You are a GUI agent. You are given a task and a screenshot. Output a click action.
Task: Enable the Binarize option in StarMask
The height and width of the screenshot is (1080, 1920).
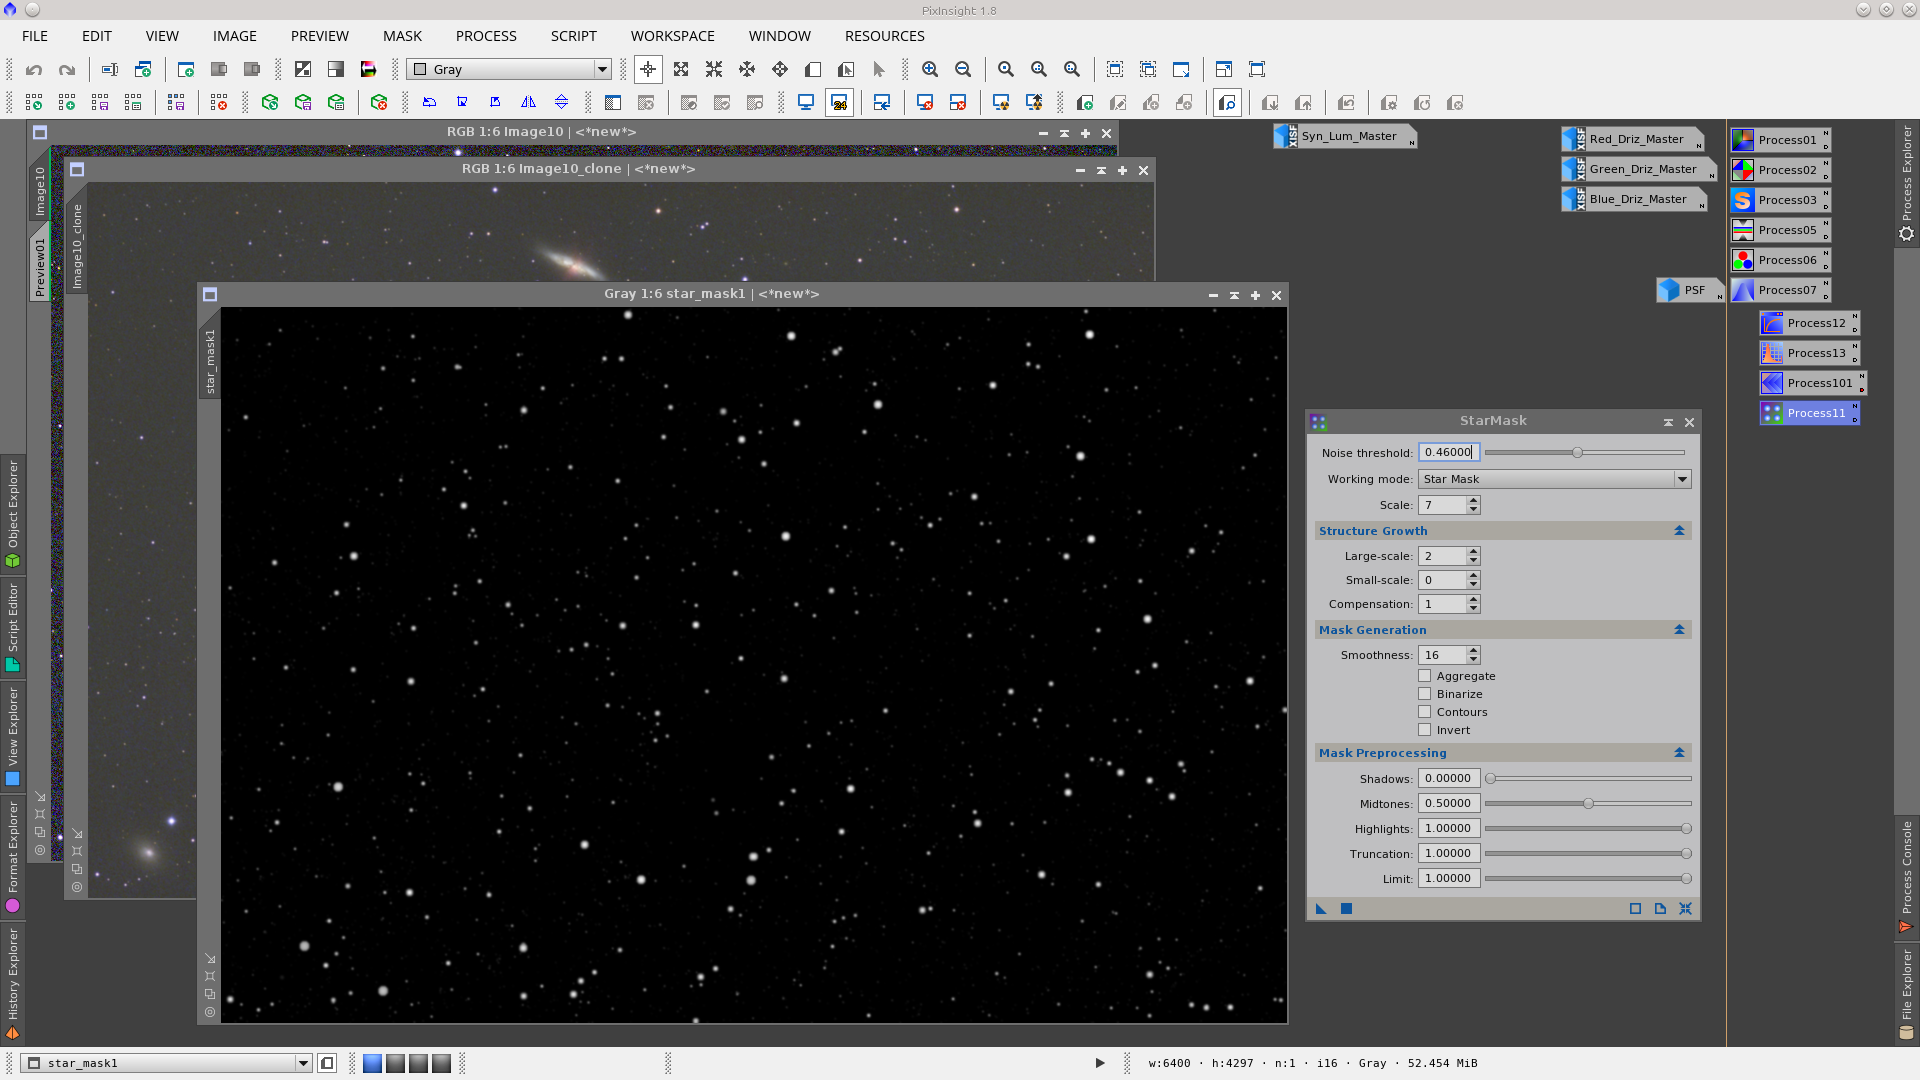tap(1424, 693)
